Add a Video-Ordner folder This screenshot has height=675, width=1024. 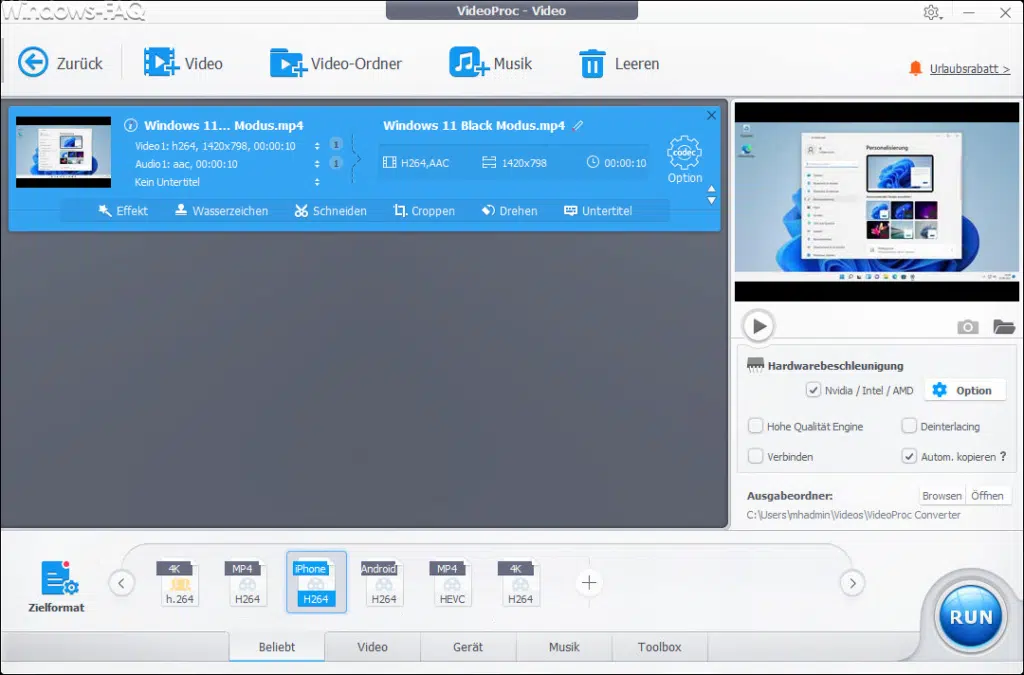287,63
